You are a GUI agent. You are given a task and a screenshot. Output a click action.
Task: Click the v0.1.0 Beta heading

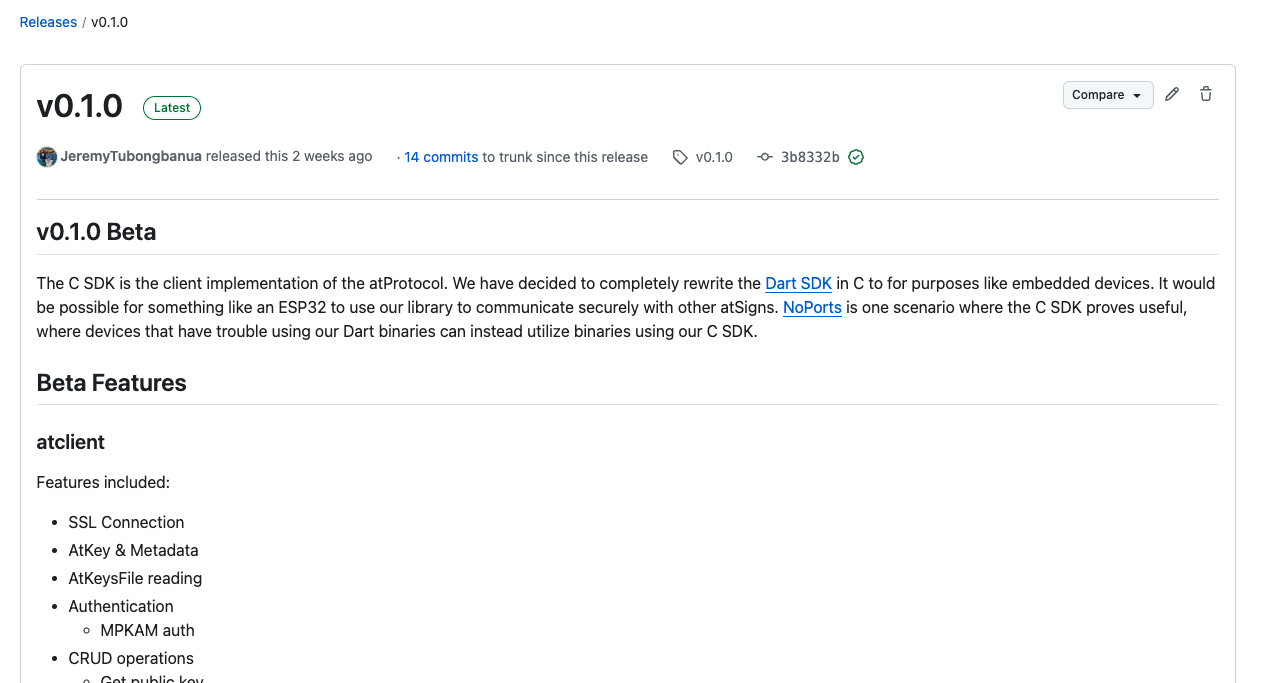[x=96, y=232]
